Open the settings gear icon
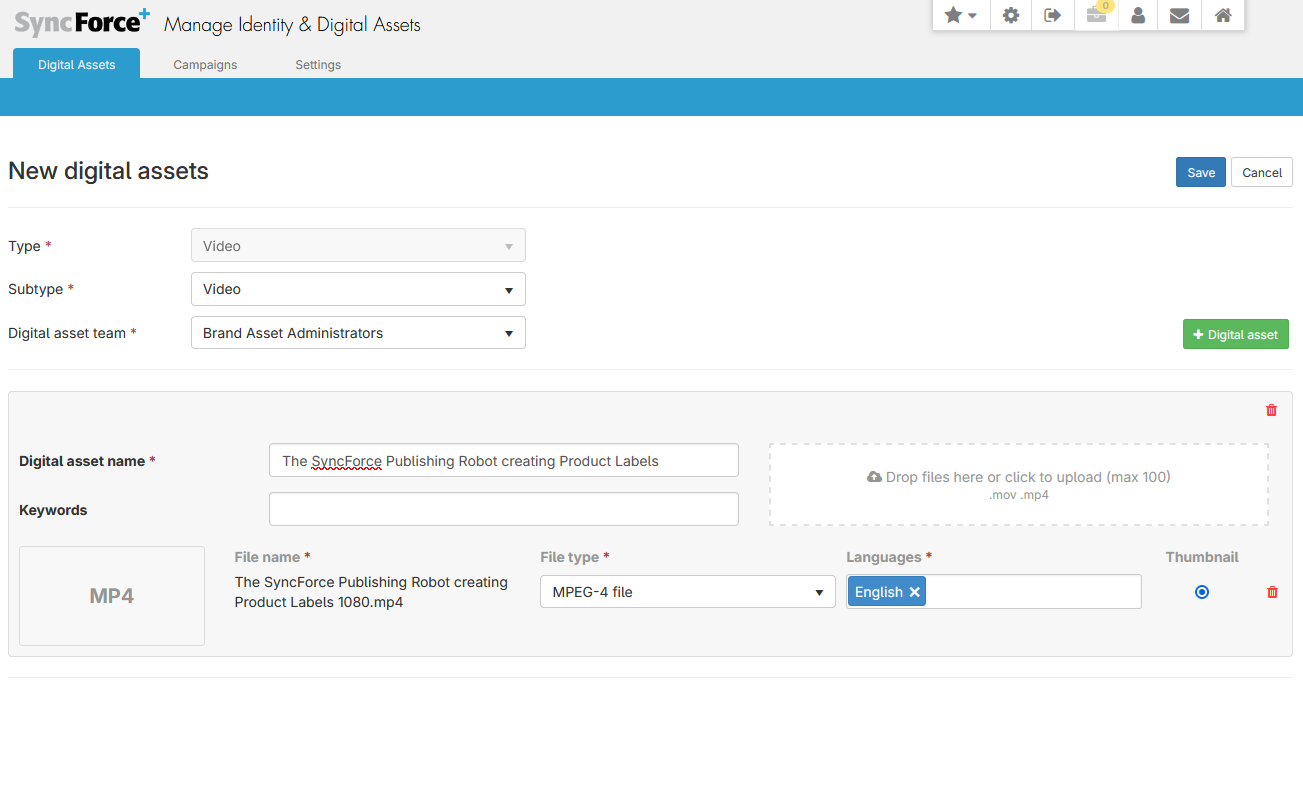 point(1011,15)
